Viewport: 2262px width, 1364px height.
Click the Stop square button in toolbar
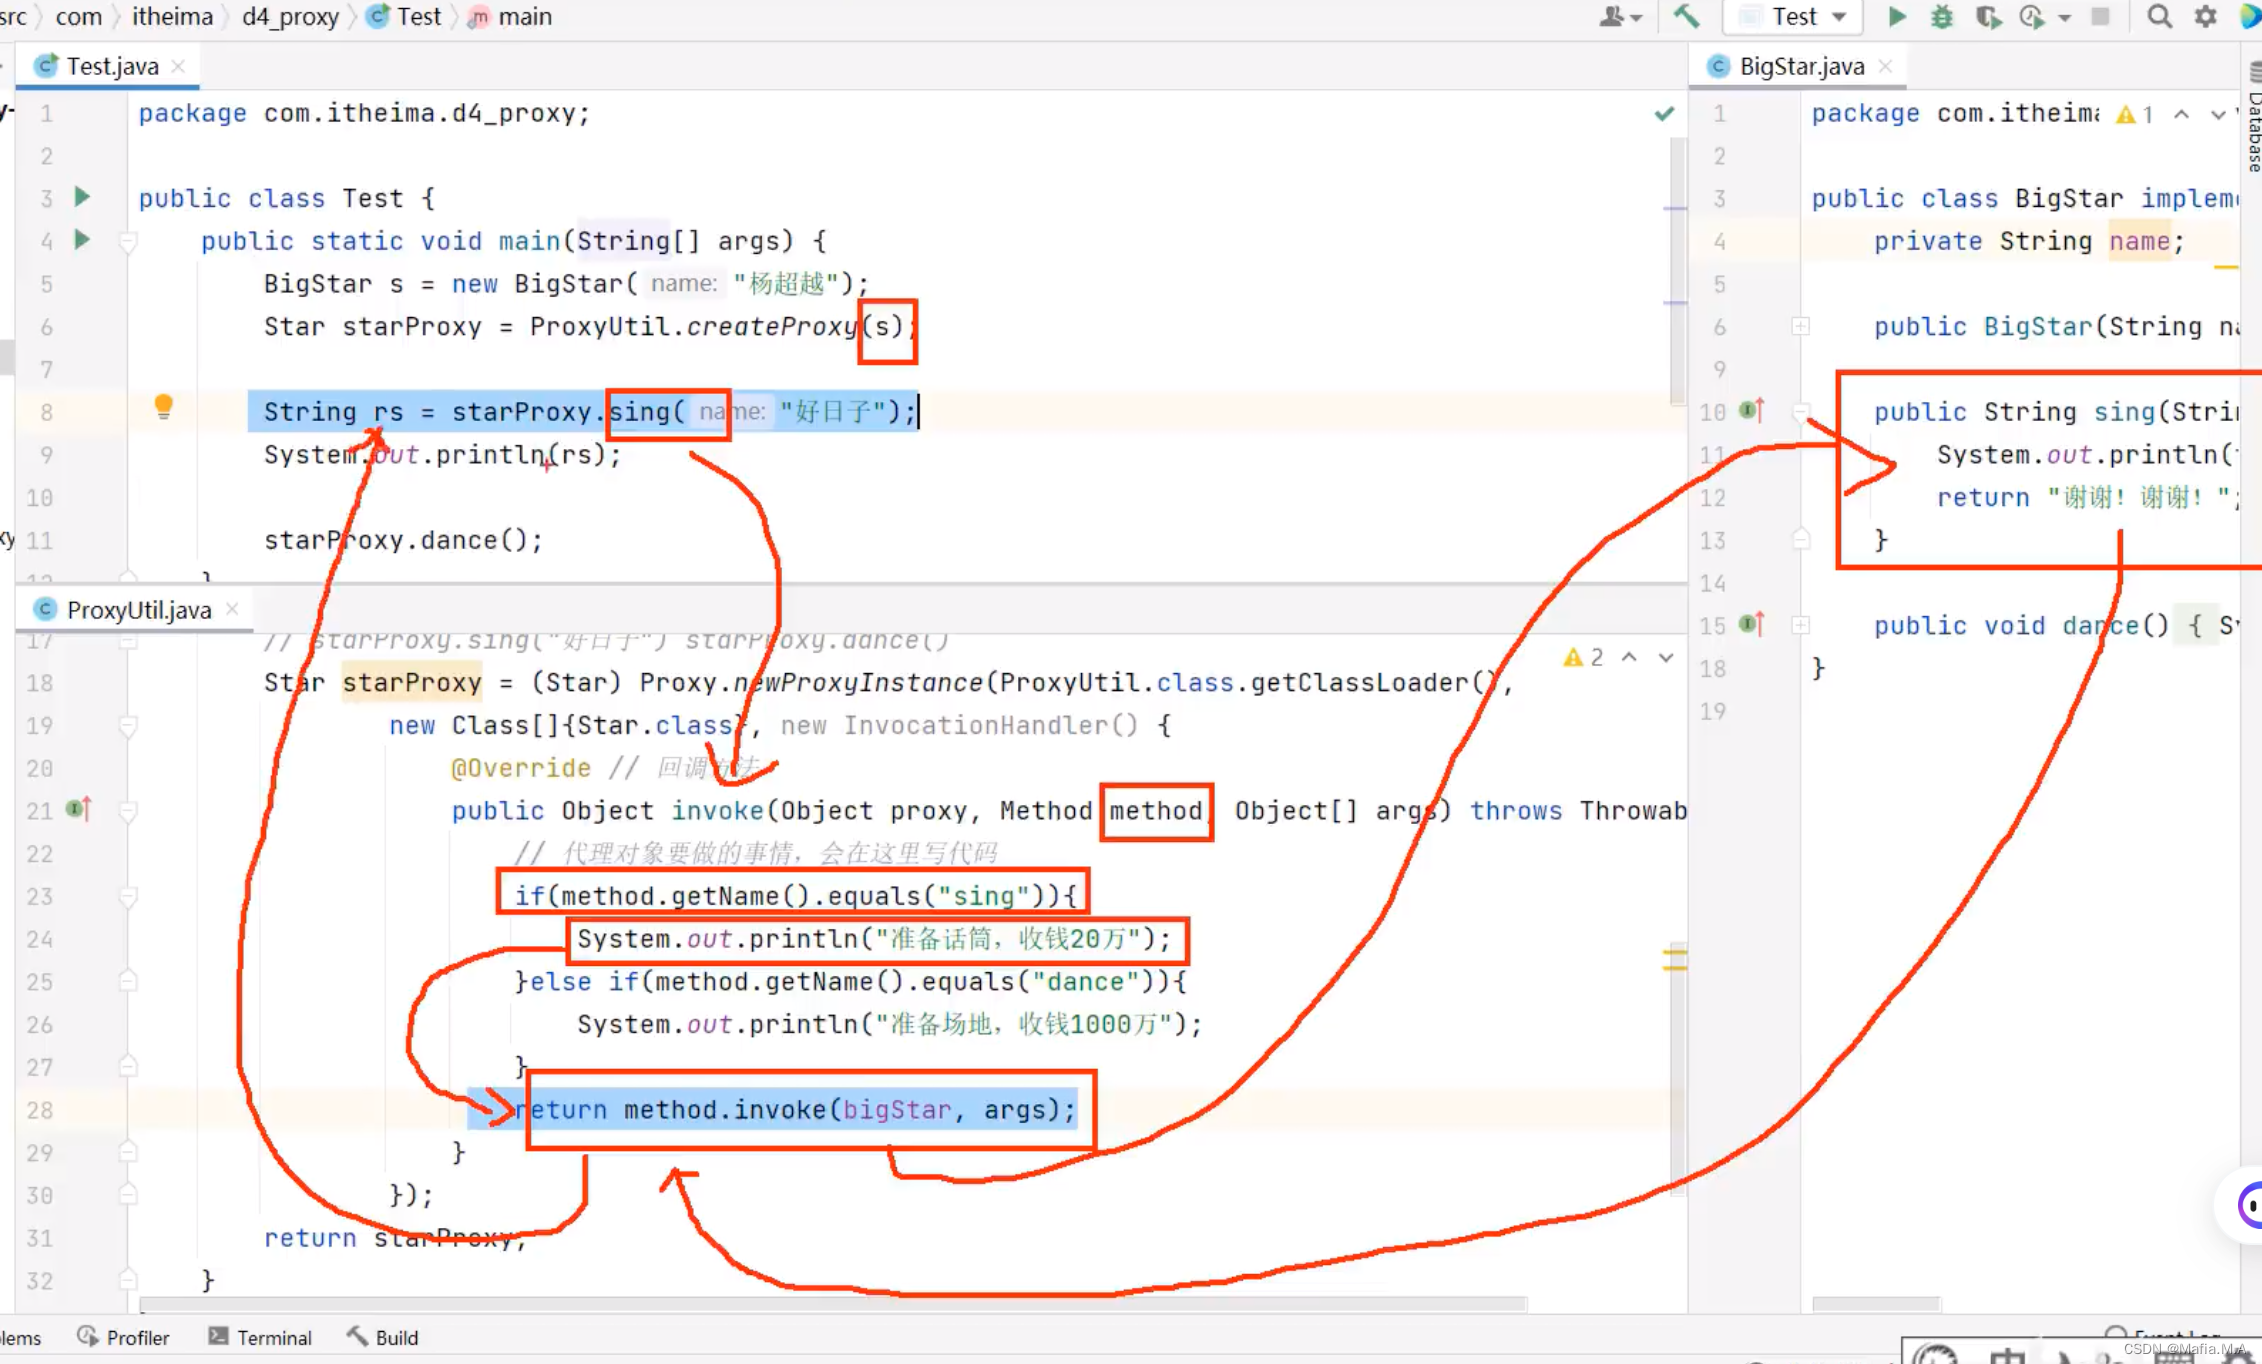click(x=2100, y=17)
